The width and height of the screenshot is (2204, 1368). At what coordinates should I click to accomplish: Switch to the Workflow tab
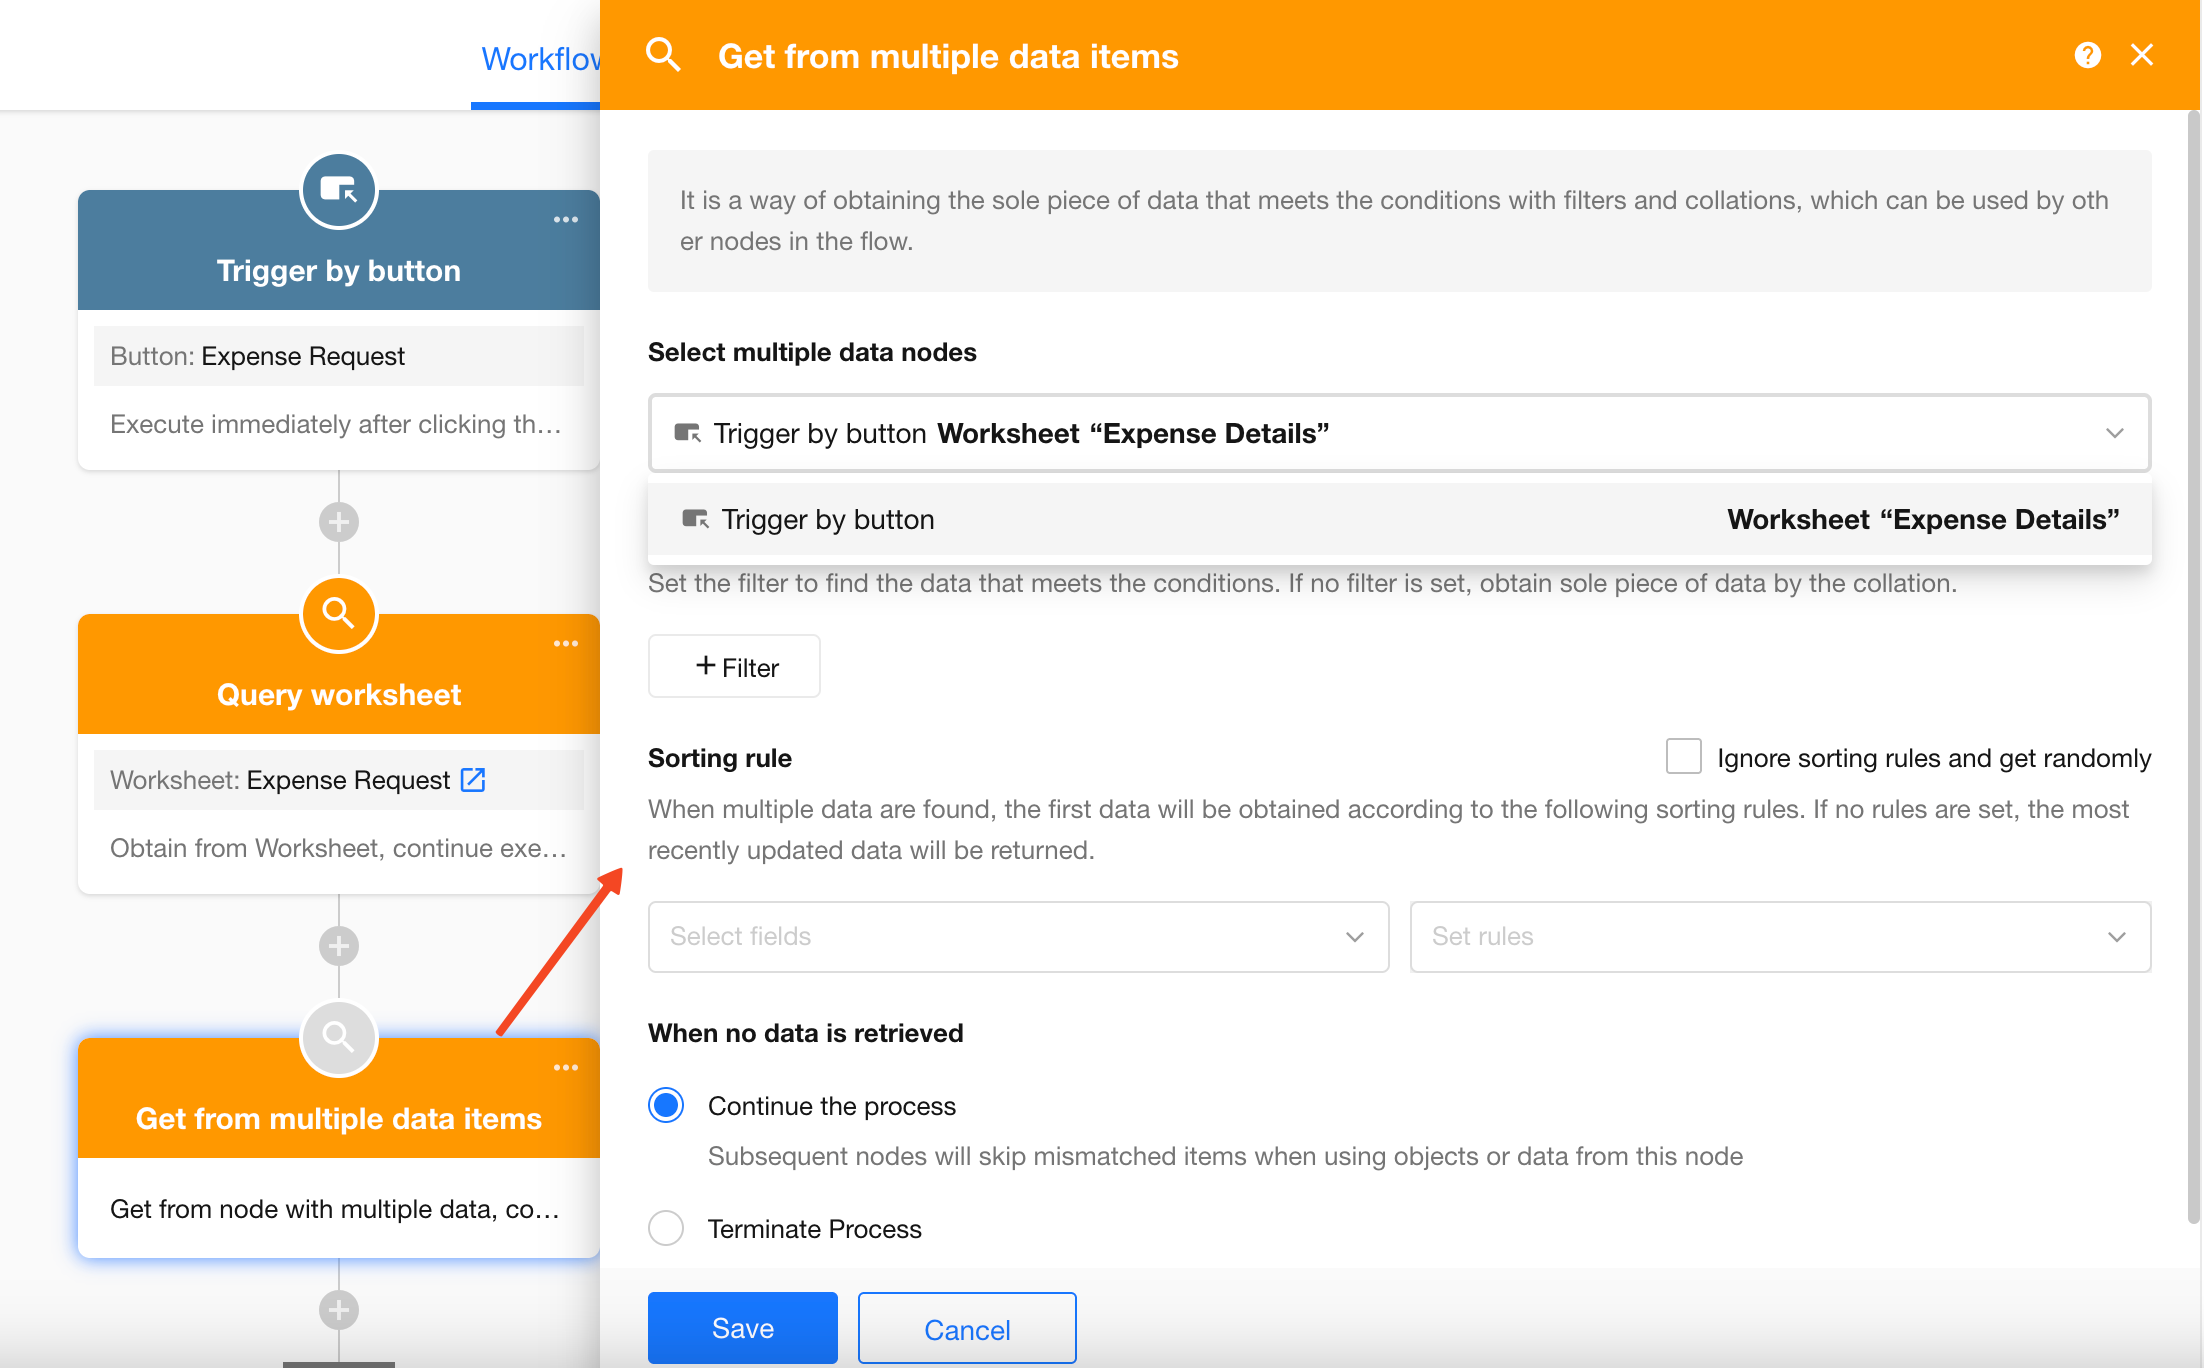(540, 58)
